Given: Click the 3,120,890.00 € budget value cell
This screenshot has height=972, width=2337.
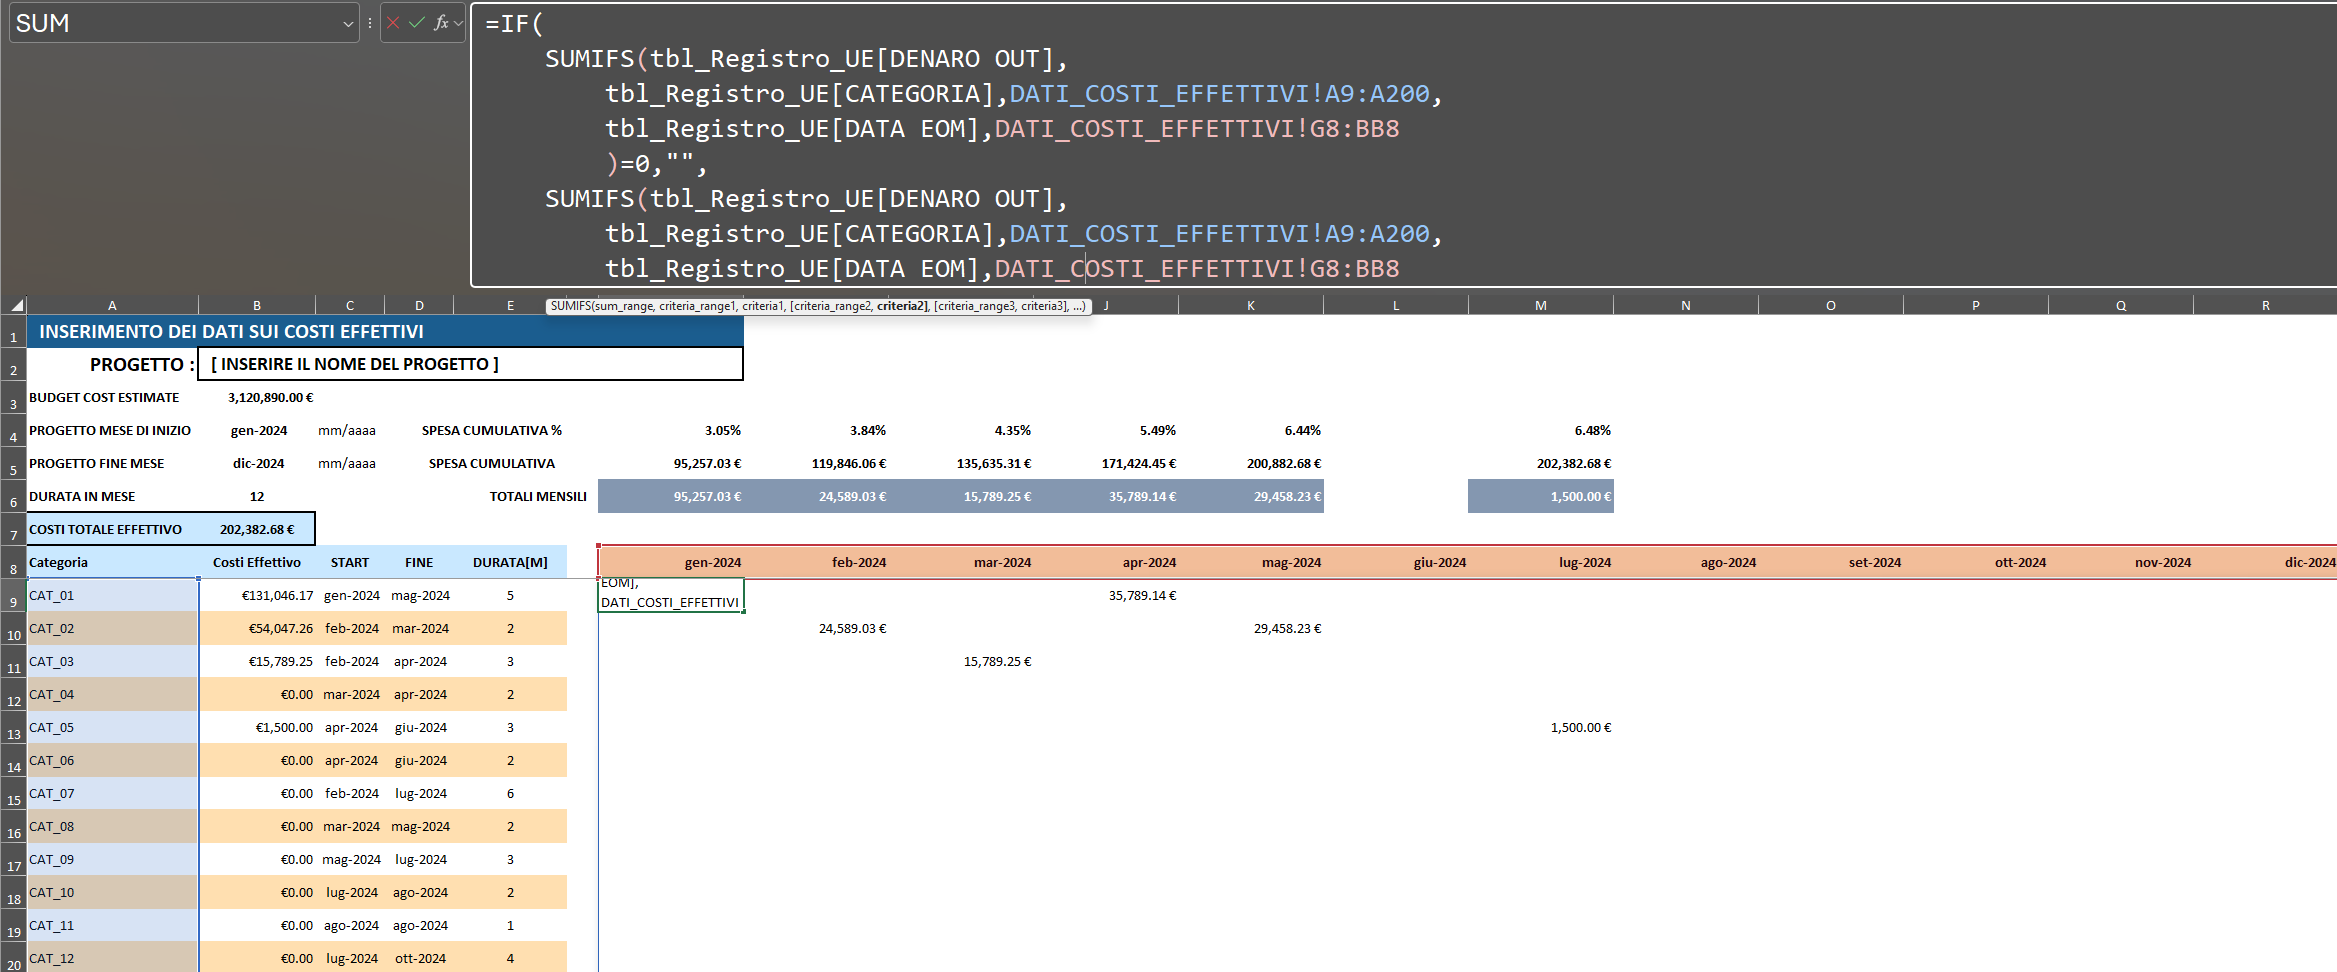Looking at the screenshot, I should [268, 397].
